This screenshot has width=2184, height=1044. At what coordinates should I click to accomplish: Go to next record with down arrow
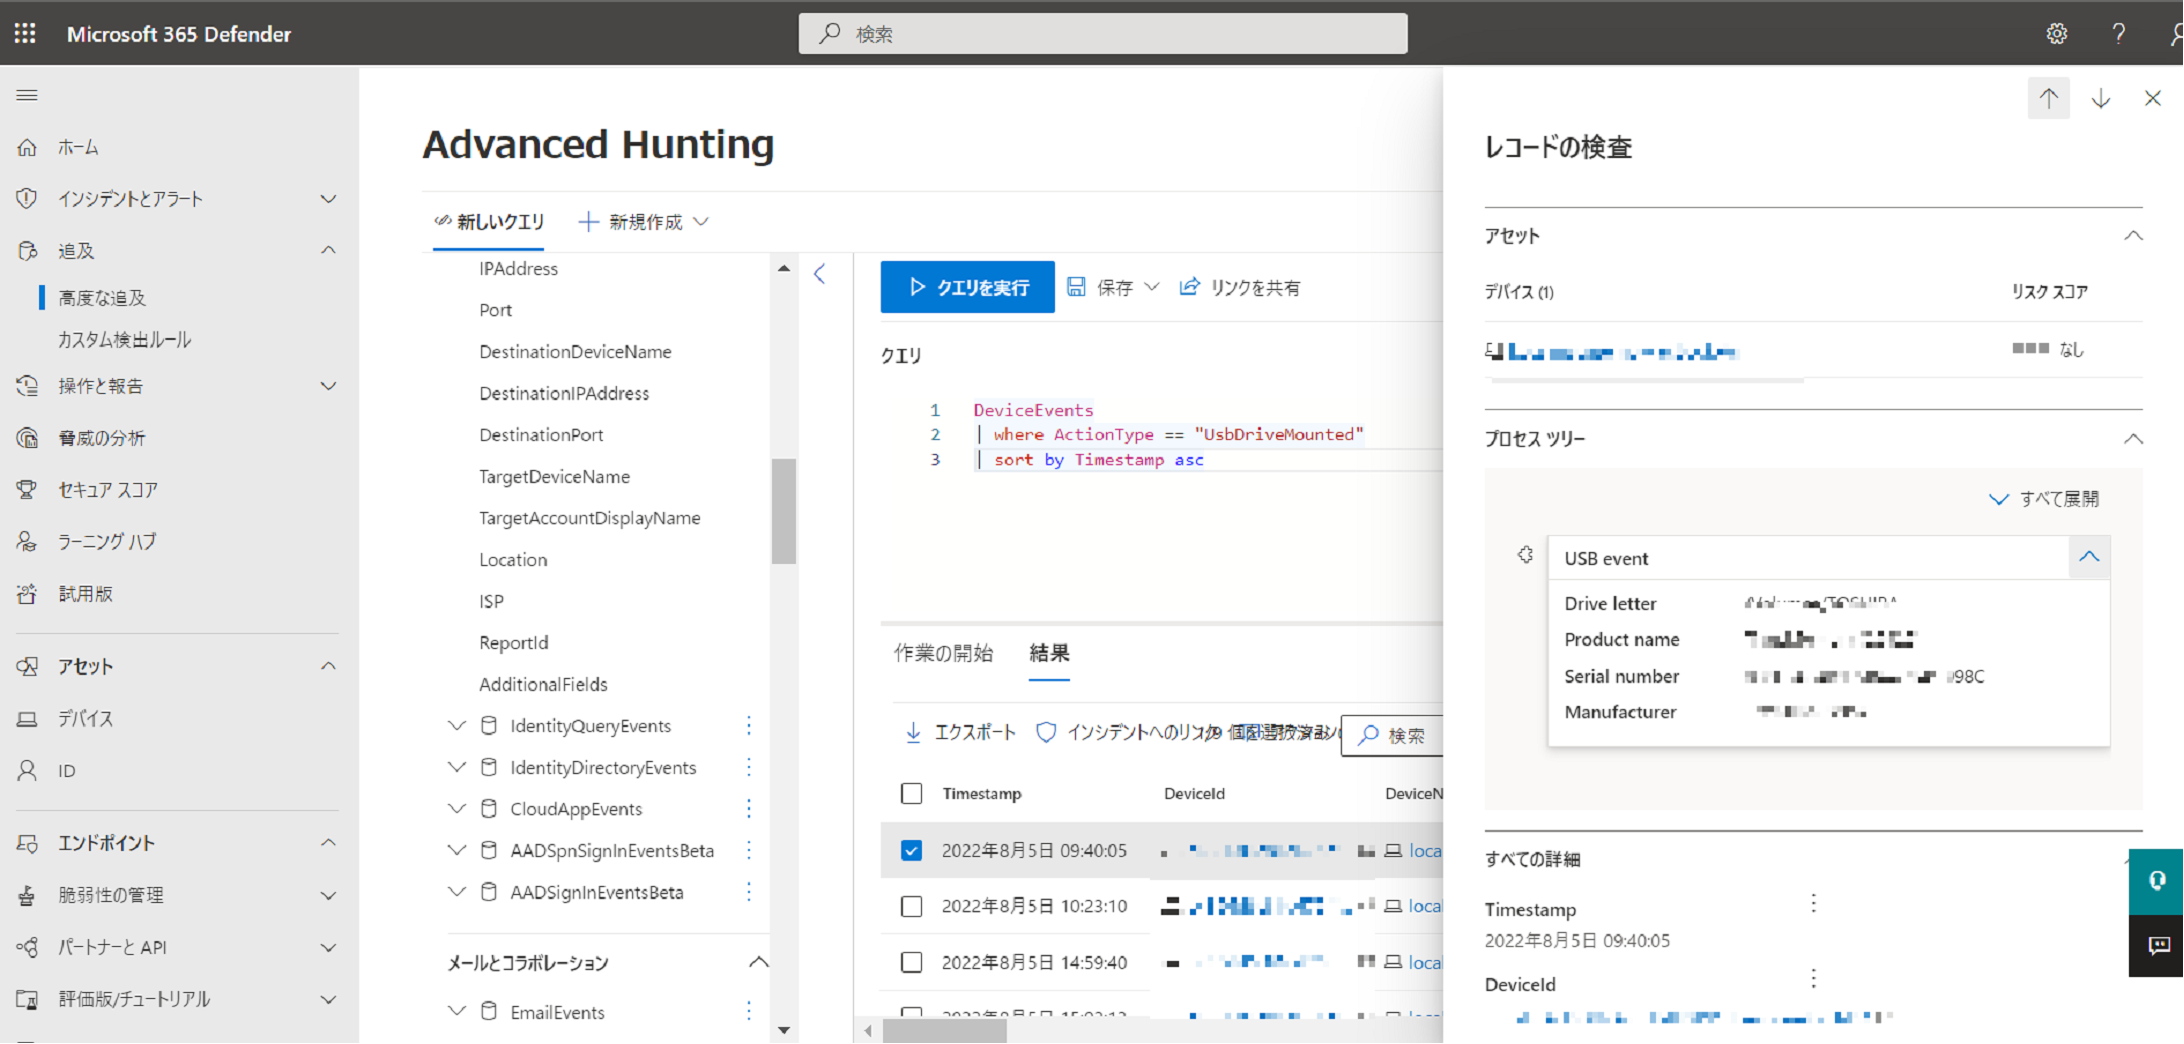[2101, 98]
